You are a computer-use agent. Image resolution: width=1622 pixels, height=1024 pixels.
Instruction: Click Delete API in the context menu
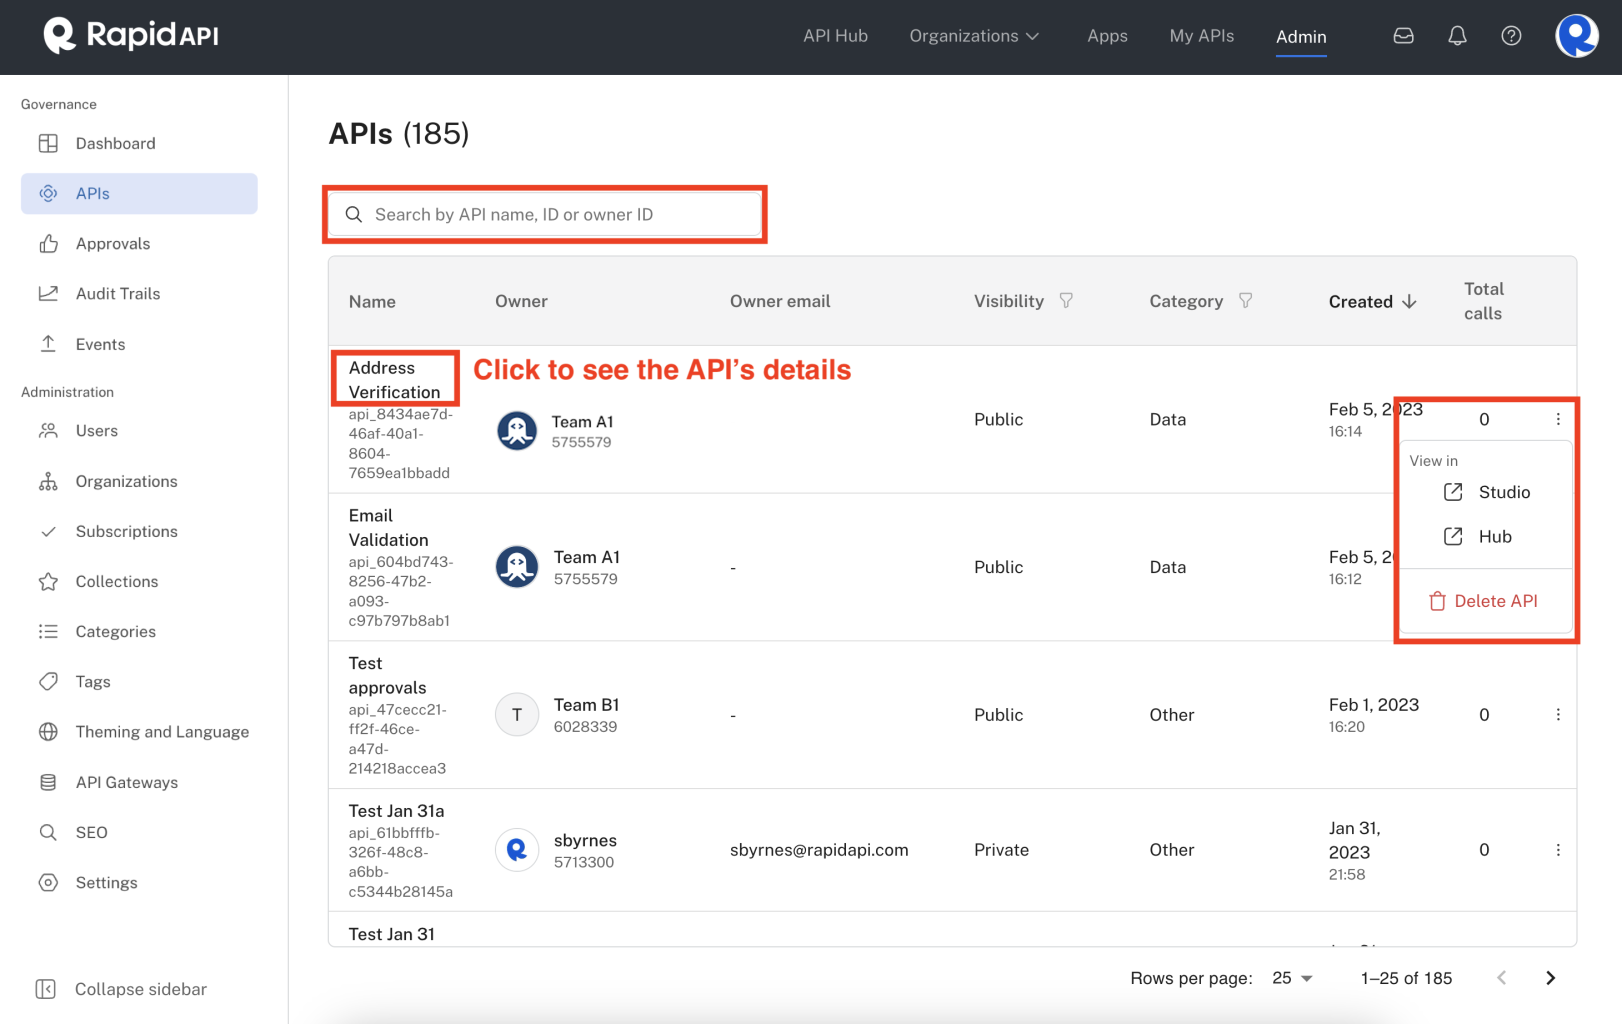click(1485, 600)
